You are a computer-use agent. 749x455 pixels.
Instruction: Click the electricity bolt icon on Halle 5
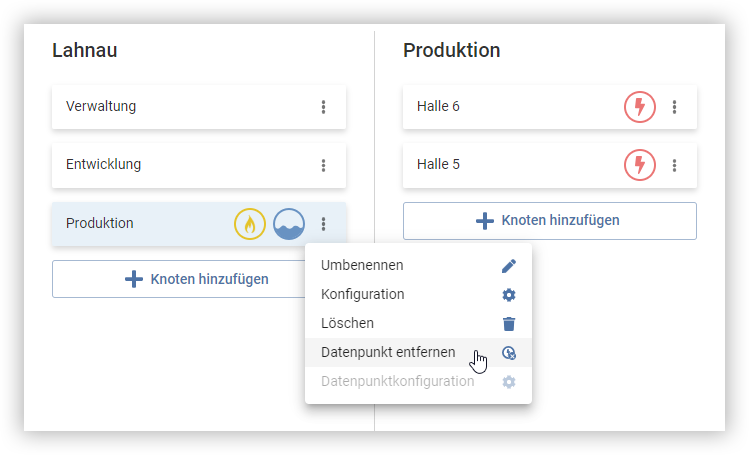[x=640, y=165]
